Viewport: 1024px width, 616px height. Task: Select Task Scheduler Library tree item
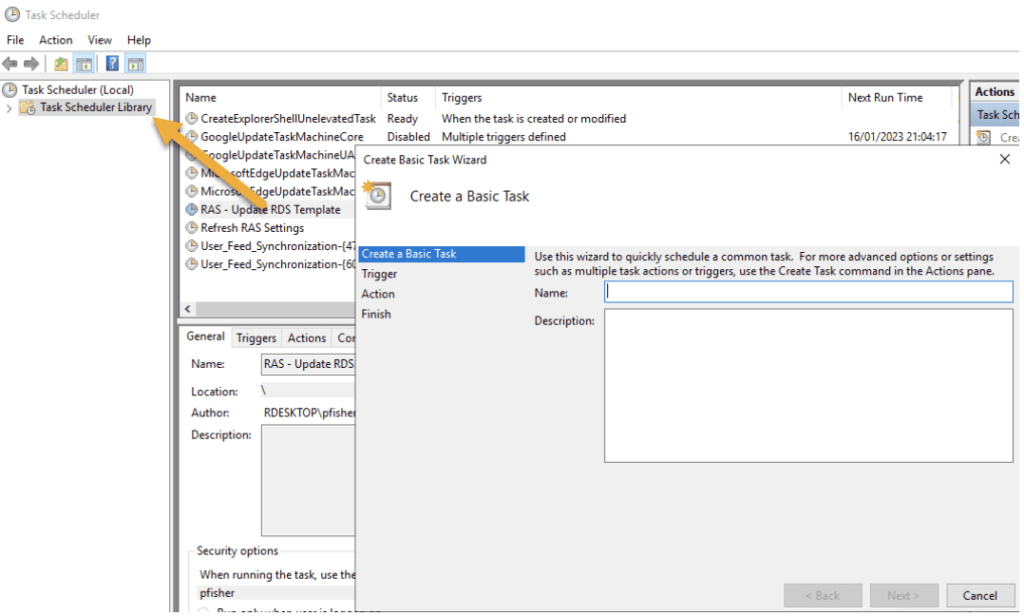coord(95,107)
